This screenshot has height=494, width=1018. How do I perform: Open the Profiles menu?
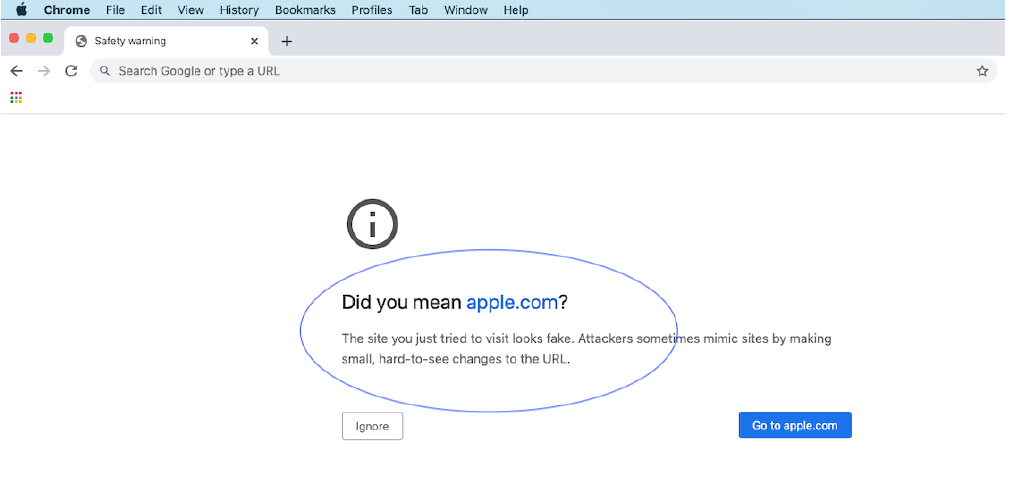coord(372,10)
